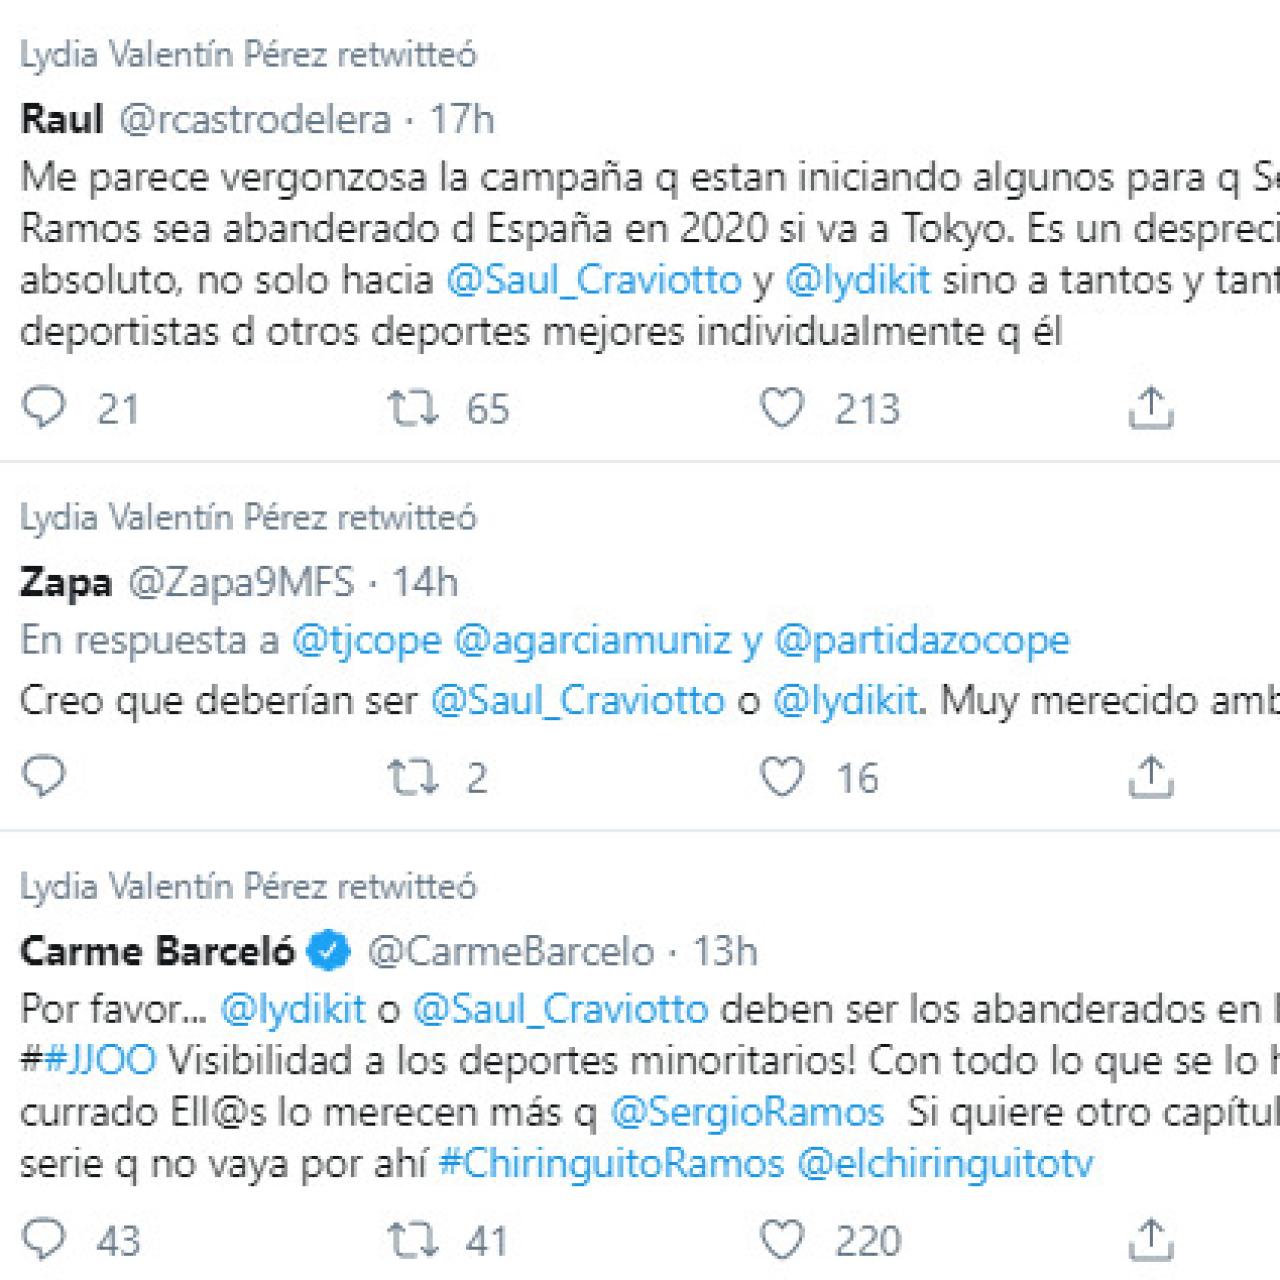Click the verified badge next to Carme Barceló
This screenshot has height=1280, width=1280.
tap(328, 950)
